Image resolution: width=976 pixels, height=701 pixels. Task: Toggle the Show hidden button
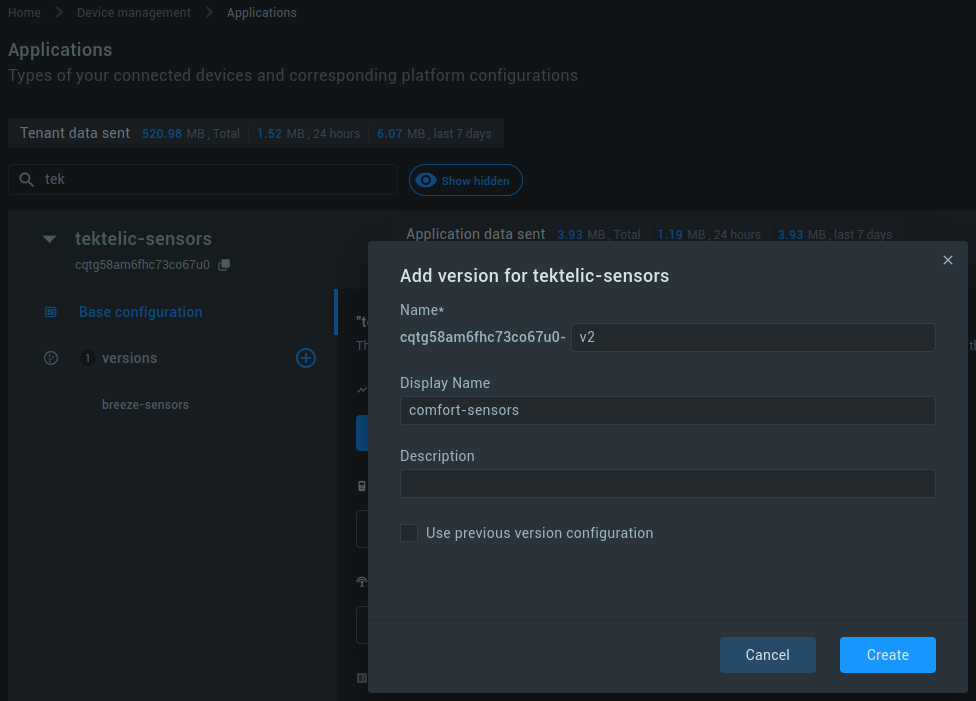click(x=465, y=181)
